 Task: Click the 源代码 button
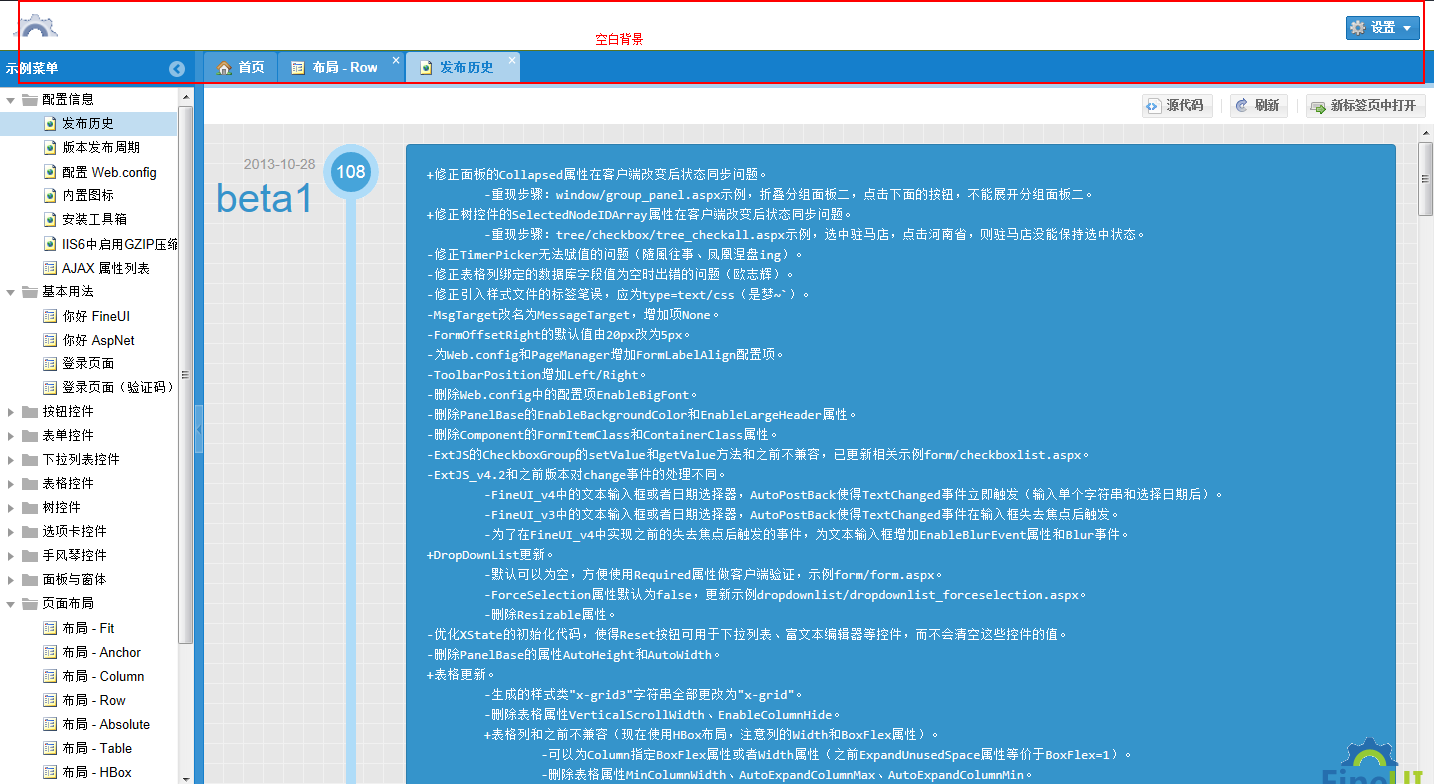coord(1177,105)
